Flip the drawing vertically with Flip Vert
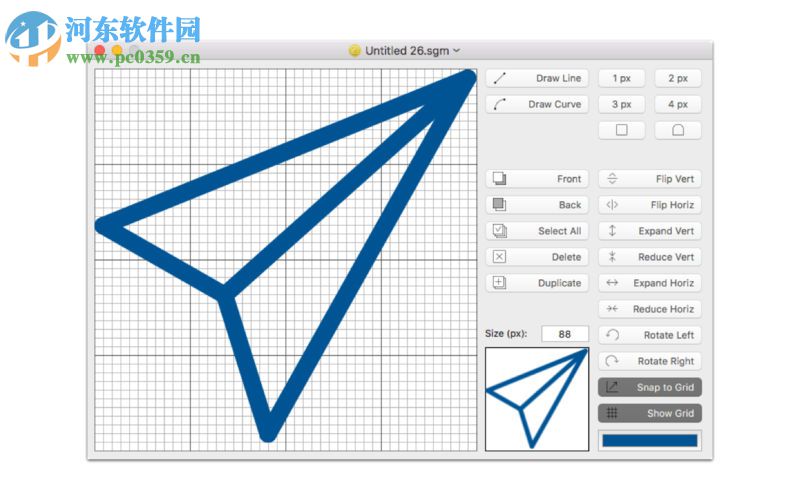 pos(649,179)
